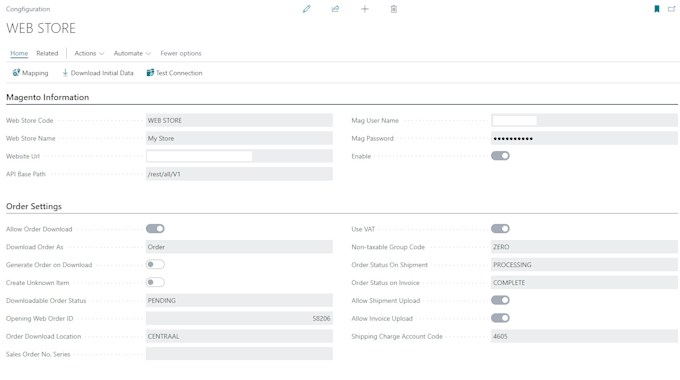Toggle Allow Shipment Upload switch

pyautogui.click(x=500, y=300)
